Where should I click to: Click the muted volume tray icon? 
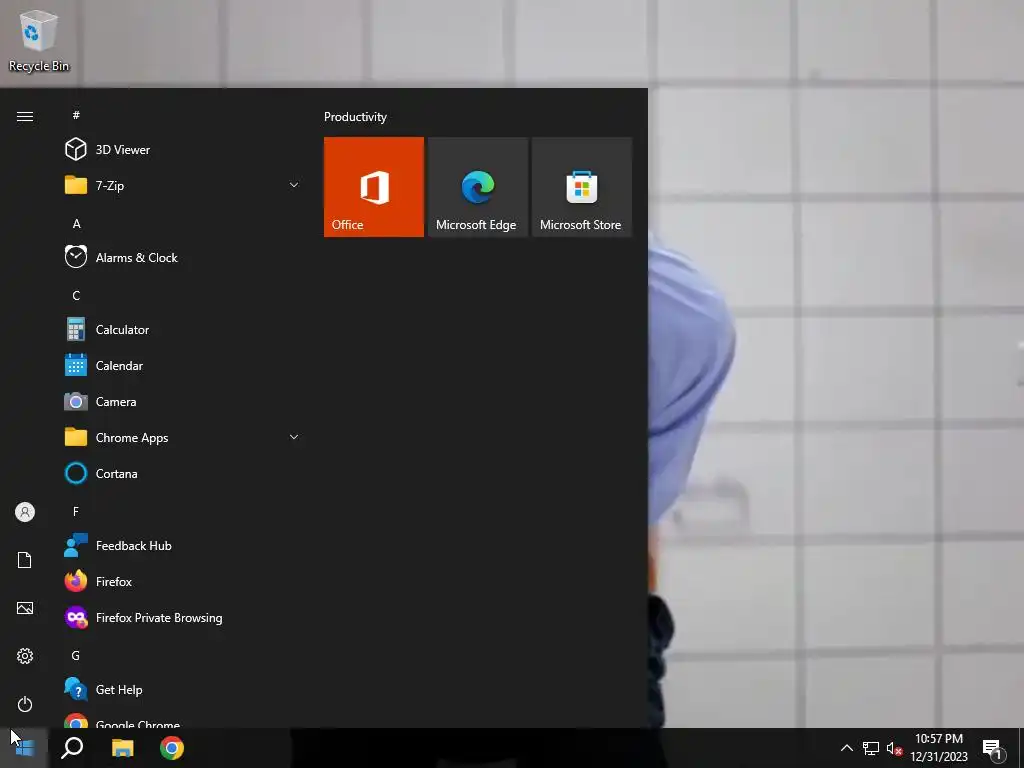point(894,748)
